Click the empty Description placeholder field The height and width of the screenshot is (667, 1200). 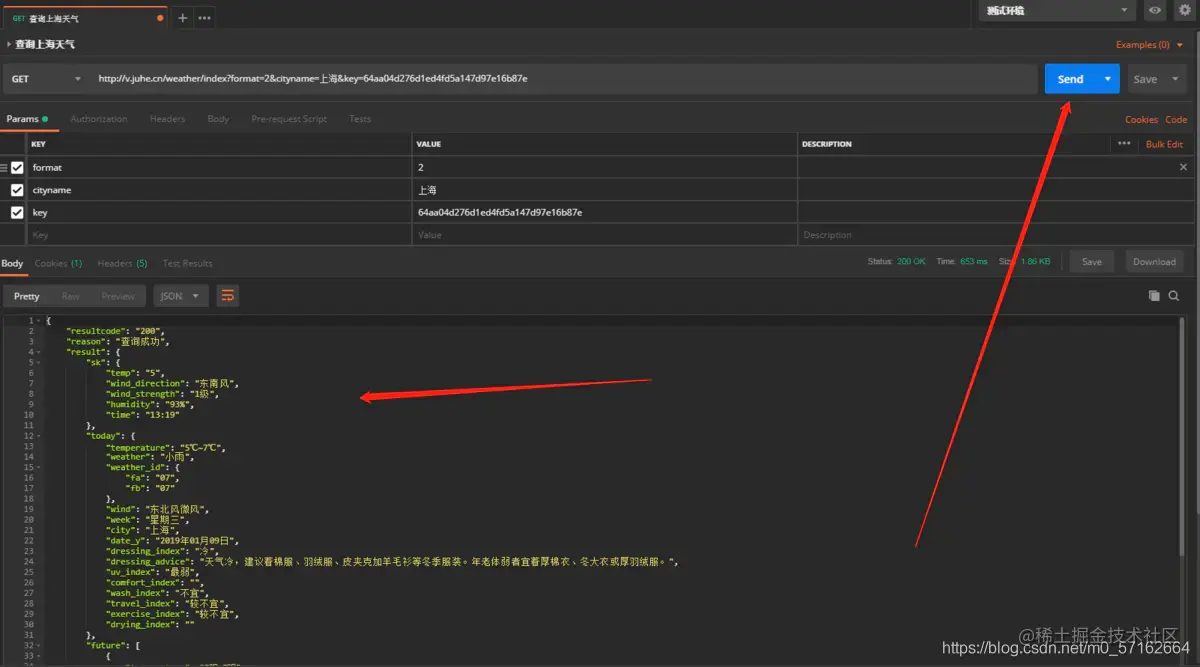996,235
